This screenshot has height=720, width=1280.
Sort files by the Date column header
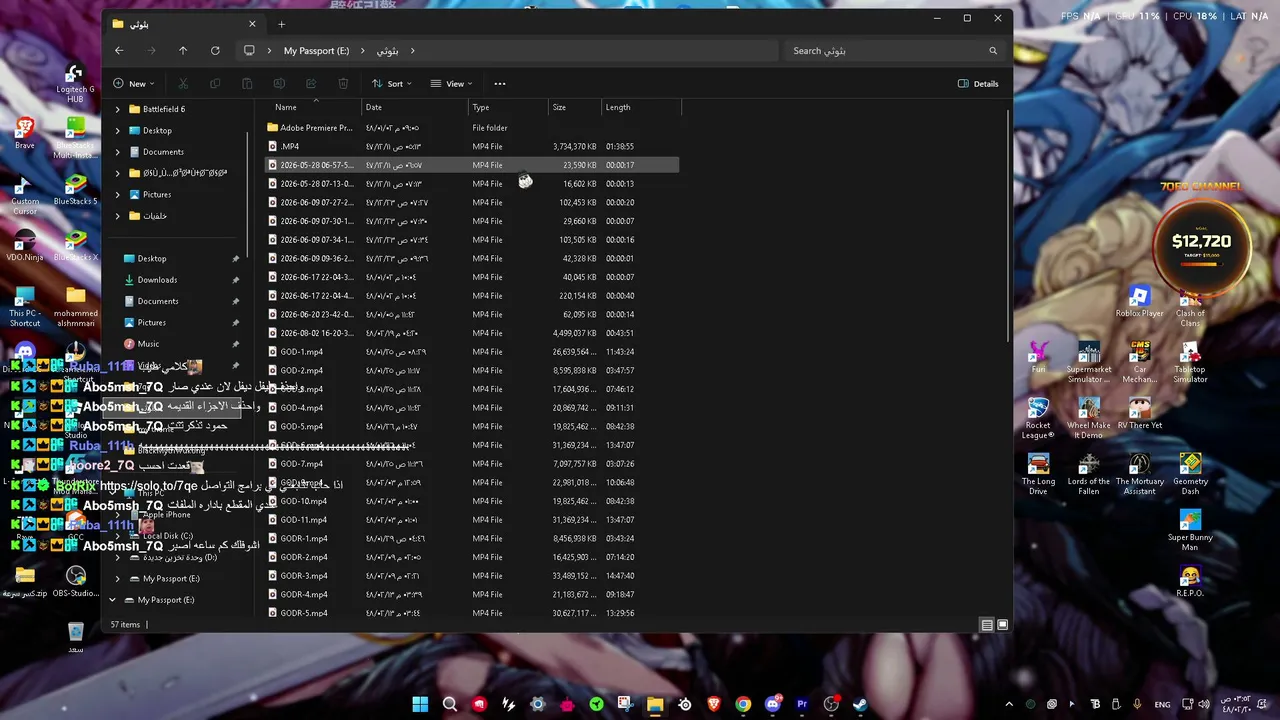pyautogui.click(x=415, y=107)
